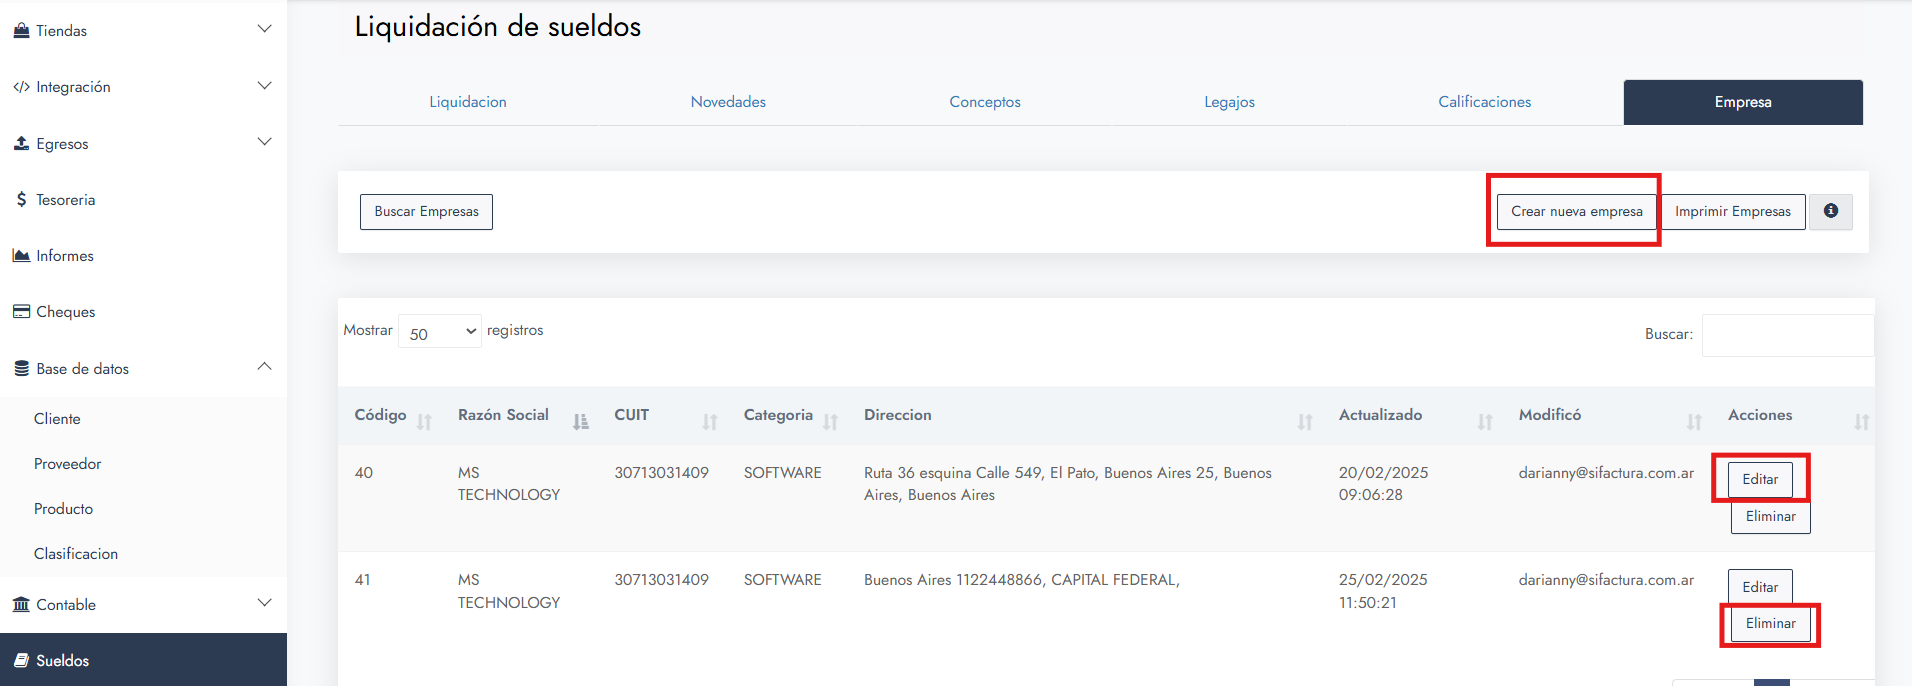Image resolution: width=1912 pixels, height=686 pixels.
Task: Sort table by Categoria column icon
Action: 830,422
